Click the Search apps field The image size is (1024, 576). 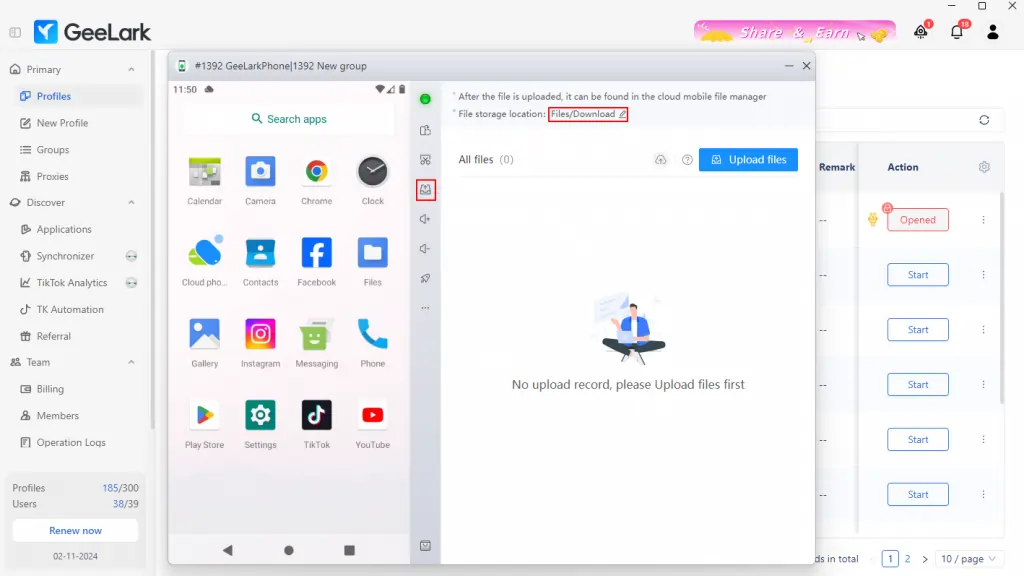288,119
